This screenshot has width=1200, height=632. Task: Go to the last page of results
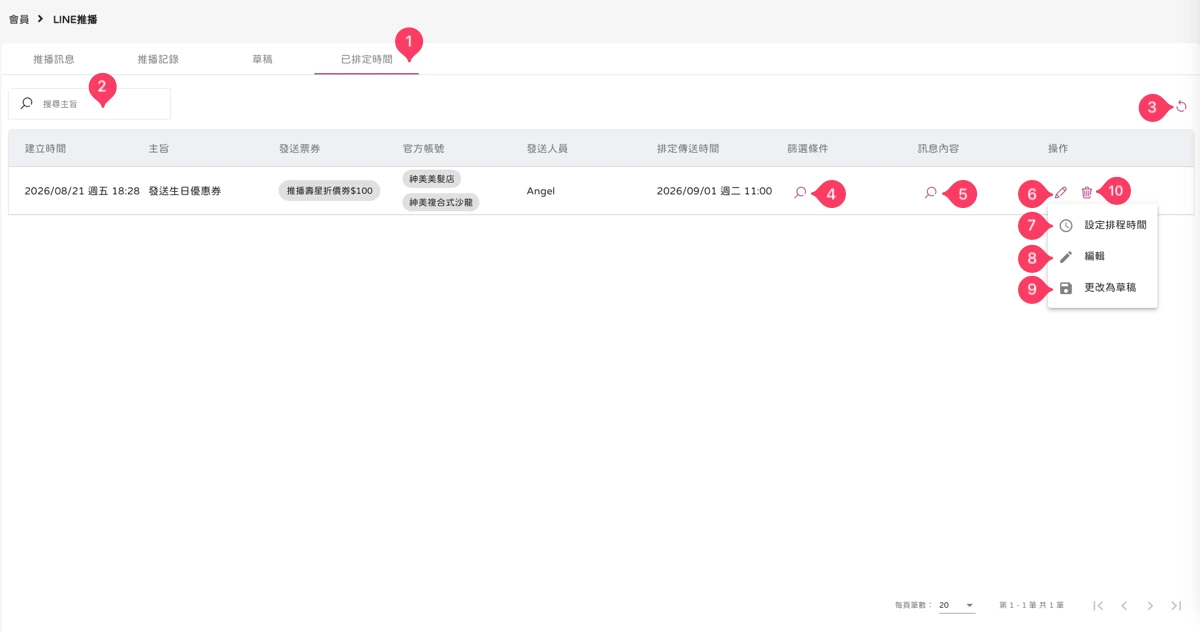click(x=1176, y=605)
